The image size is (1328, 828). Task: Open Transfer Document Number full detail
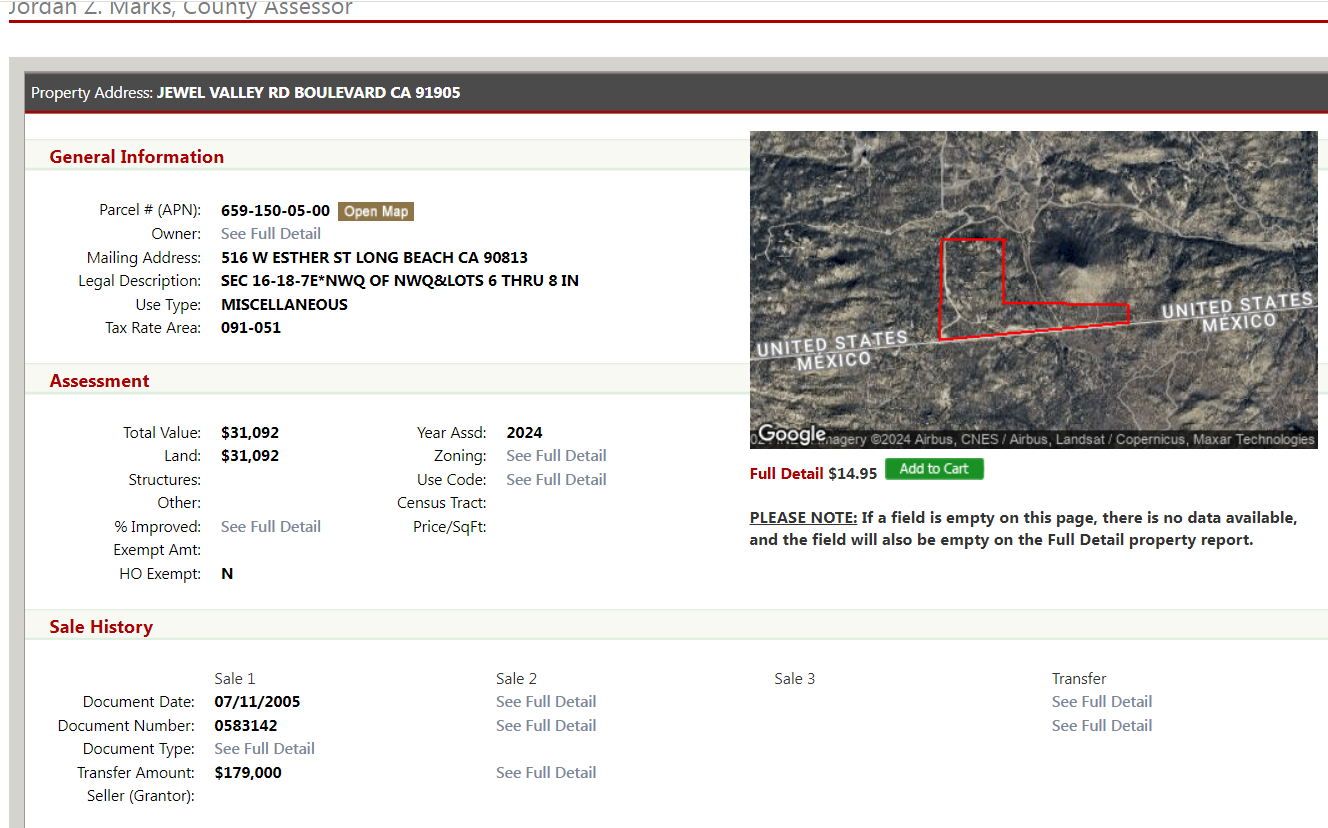(x=1102, y=726)
